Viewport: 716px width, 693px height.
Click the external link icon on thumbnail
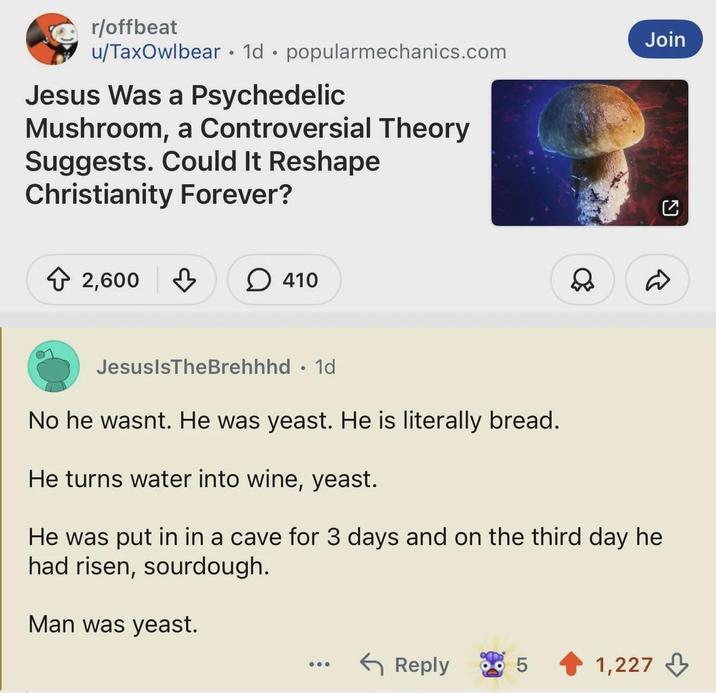point(671,208)
